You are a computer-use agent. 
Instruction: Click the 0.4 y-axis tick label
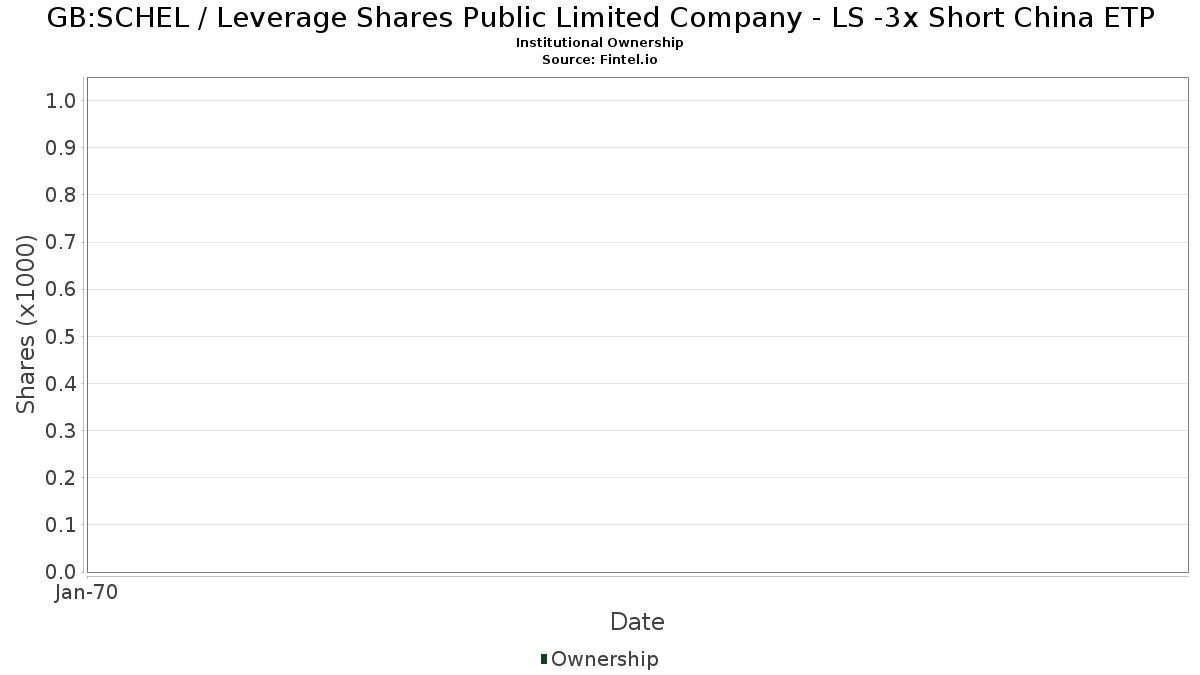[61, 383]
